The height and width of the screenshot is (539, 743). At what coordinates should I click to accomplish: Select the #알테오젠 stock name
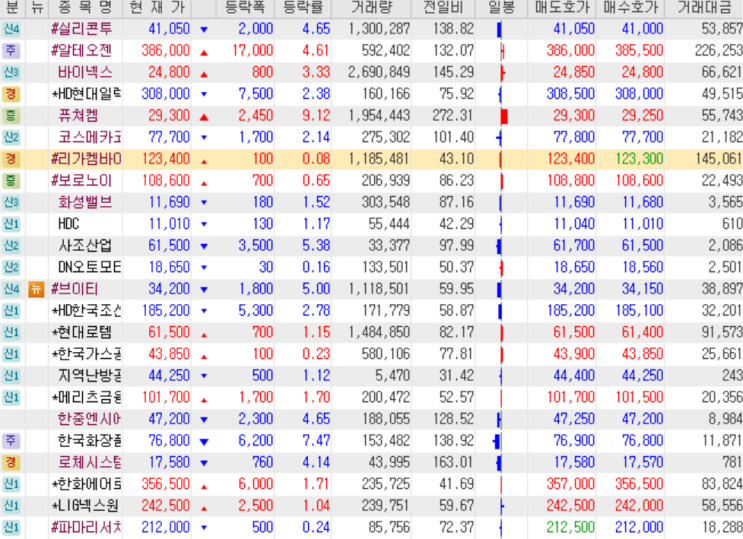(82, 51)
